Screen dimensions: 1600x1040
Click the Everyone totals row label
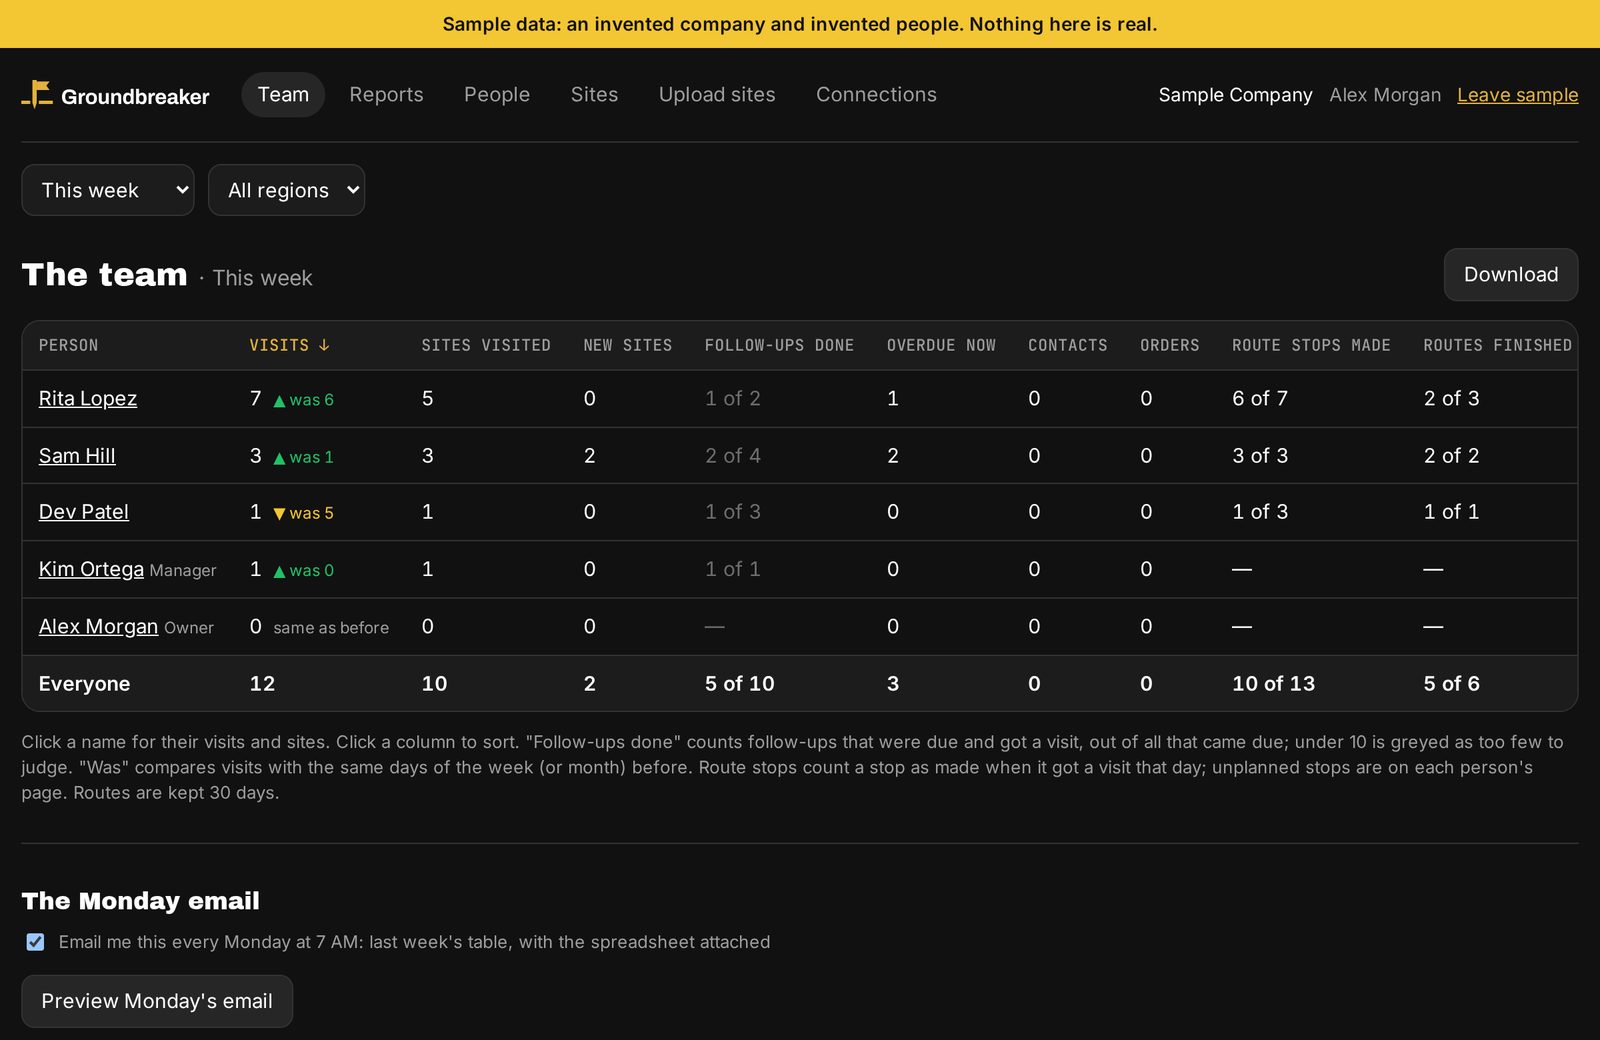84,683
